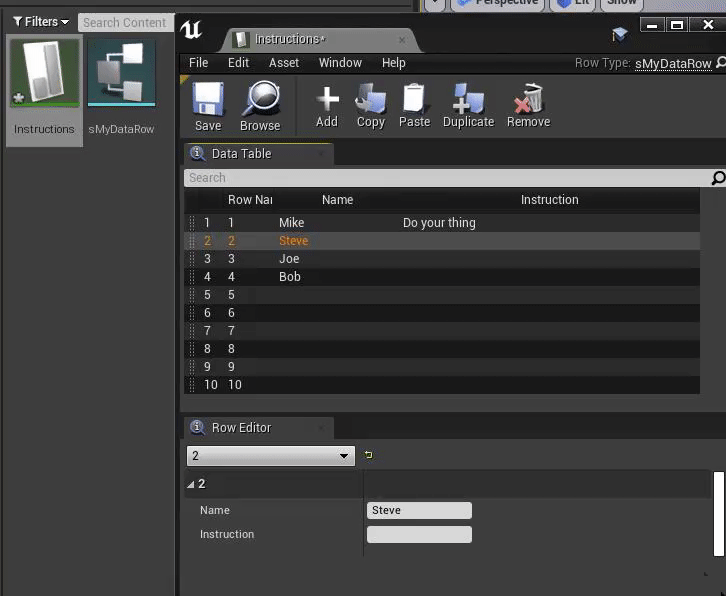Image resolution: width=726 pixels, height=596 pixels.
Task: Select row 6 in the data table
Action: coord(442,313)
